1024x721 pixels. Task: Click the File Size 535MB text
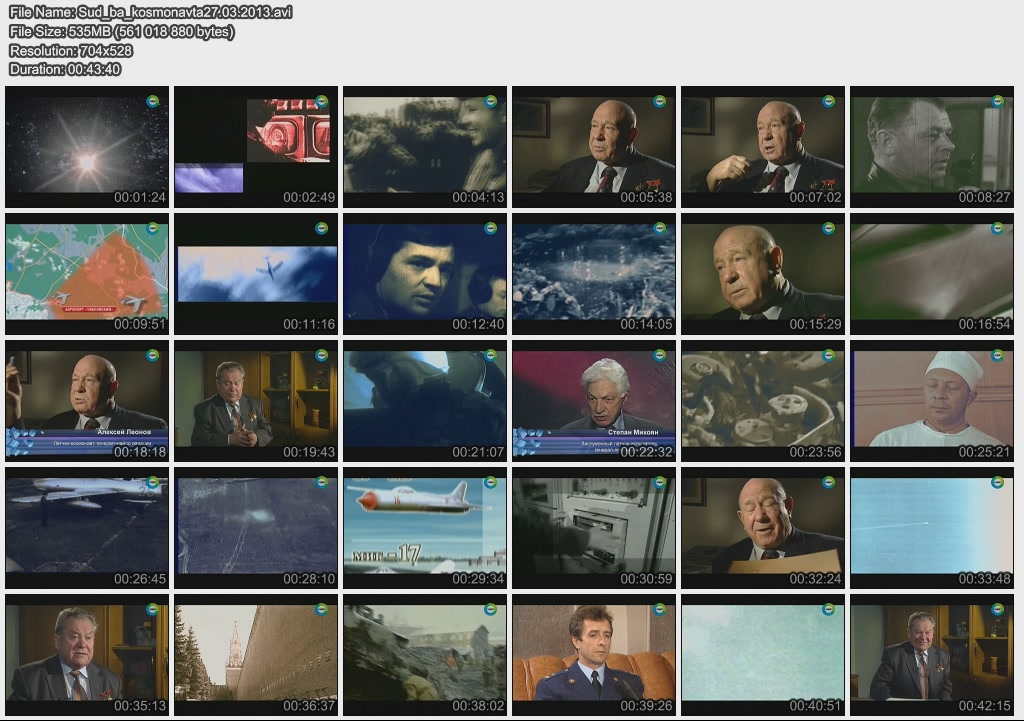(121, 32)
